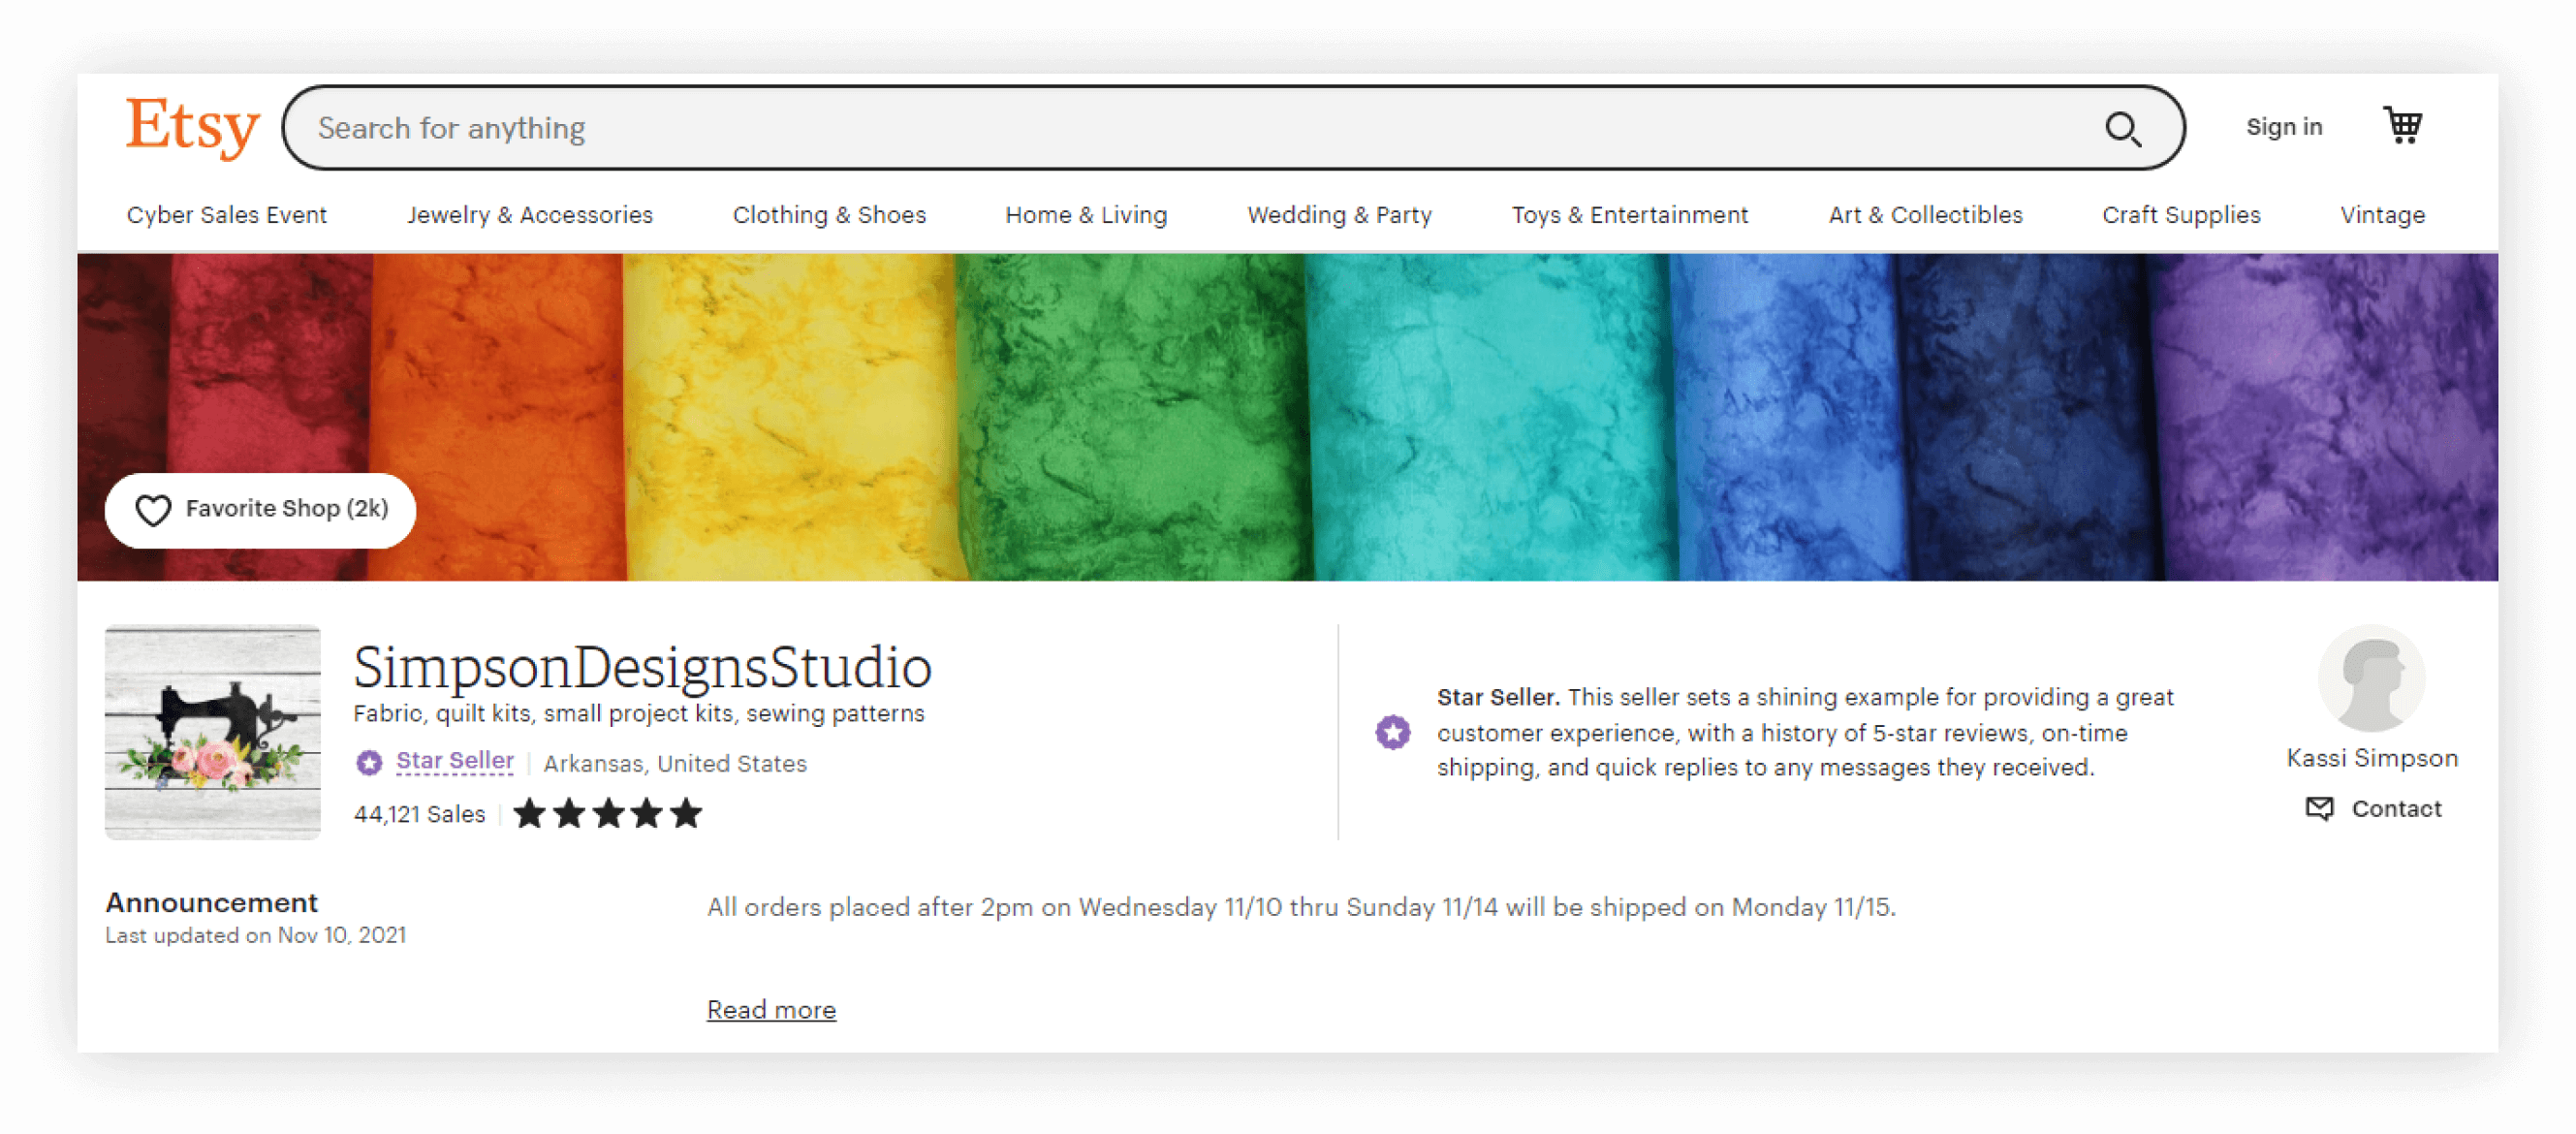Click the heart icon on Favorite Shop

click(x=152, y=510)
